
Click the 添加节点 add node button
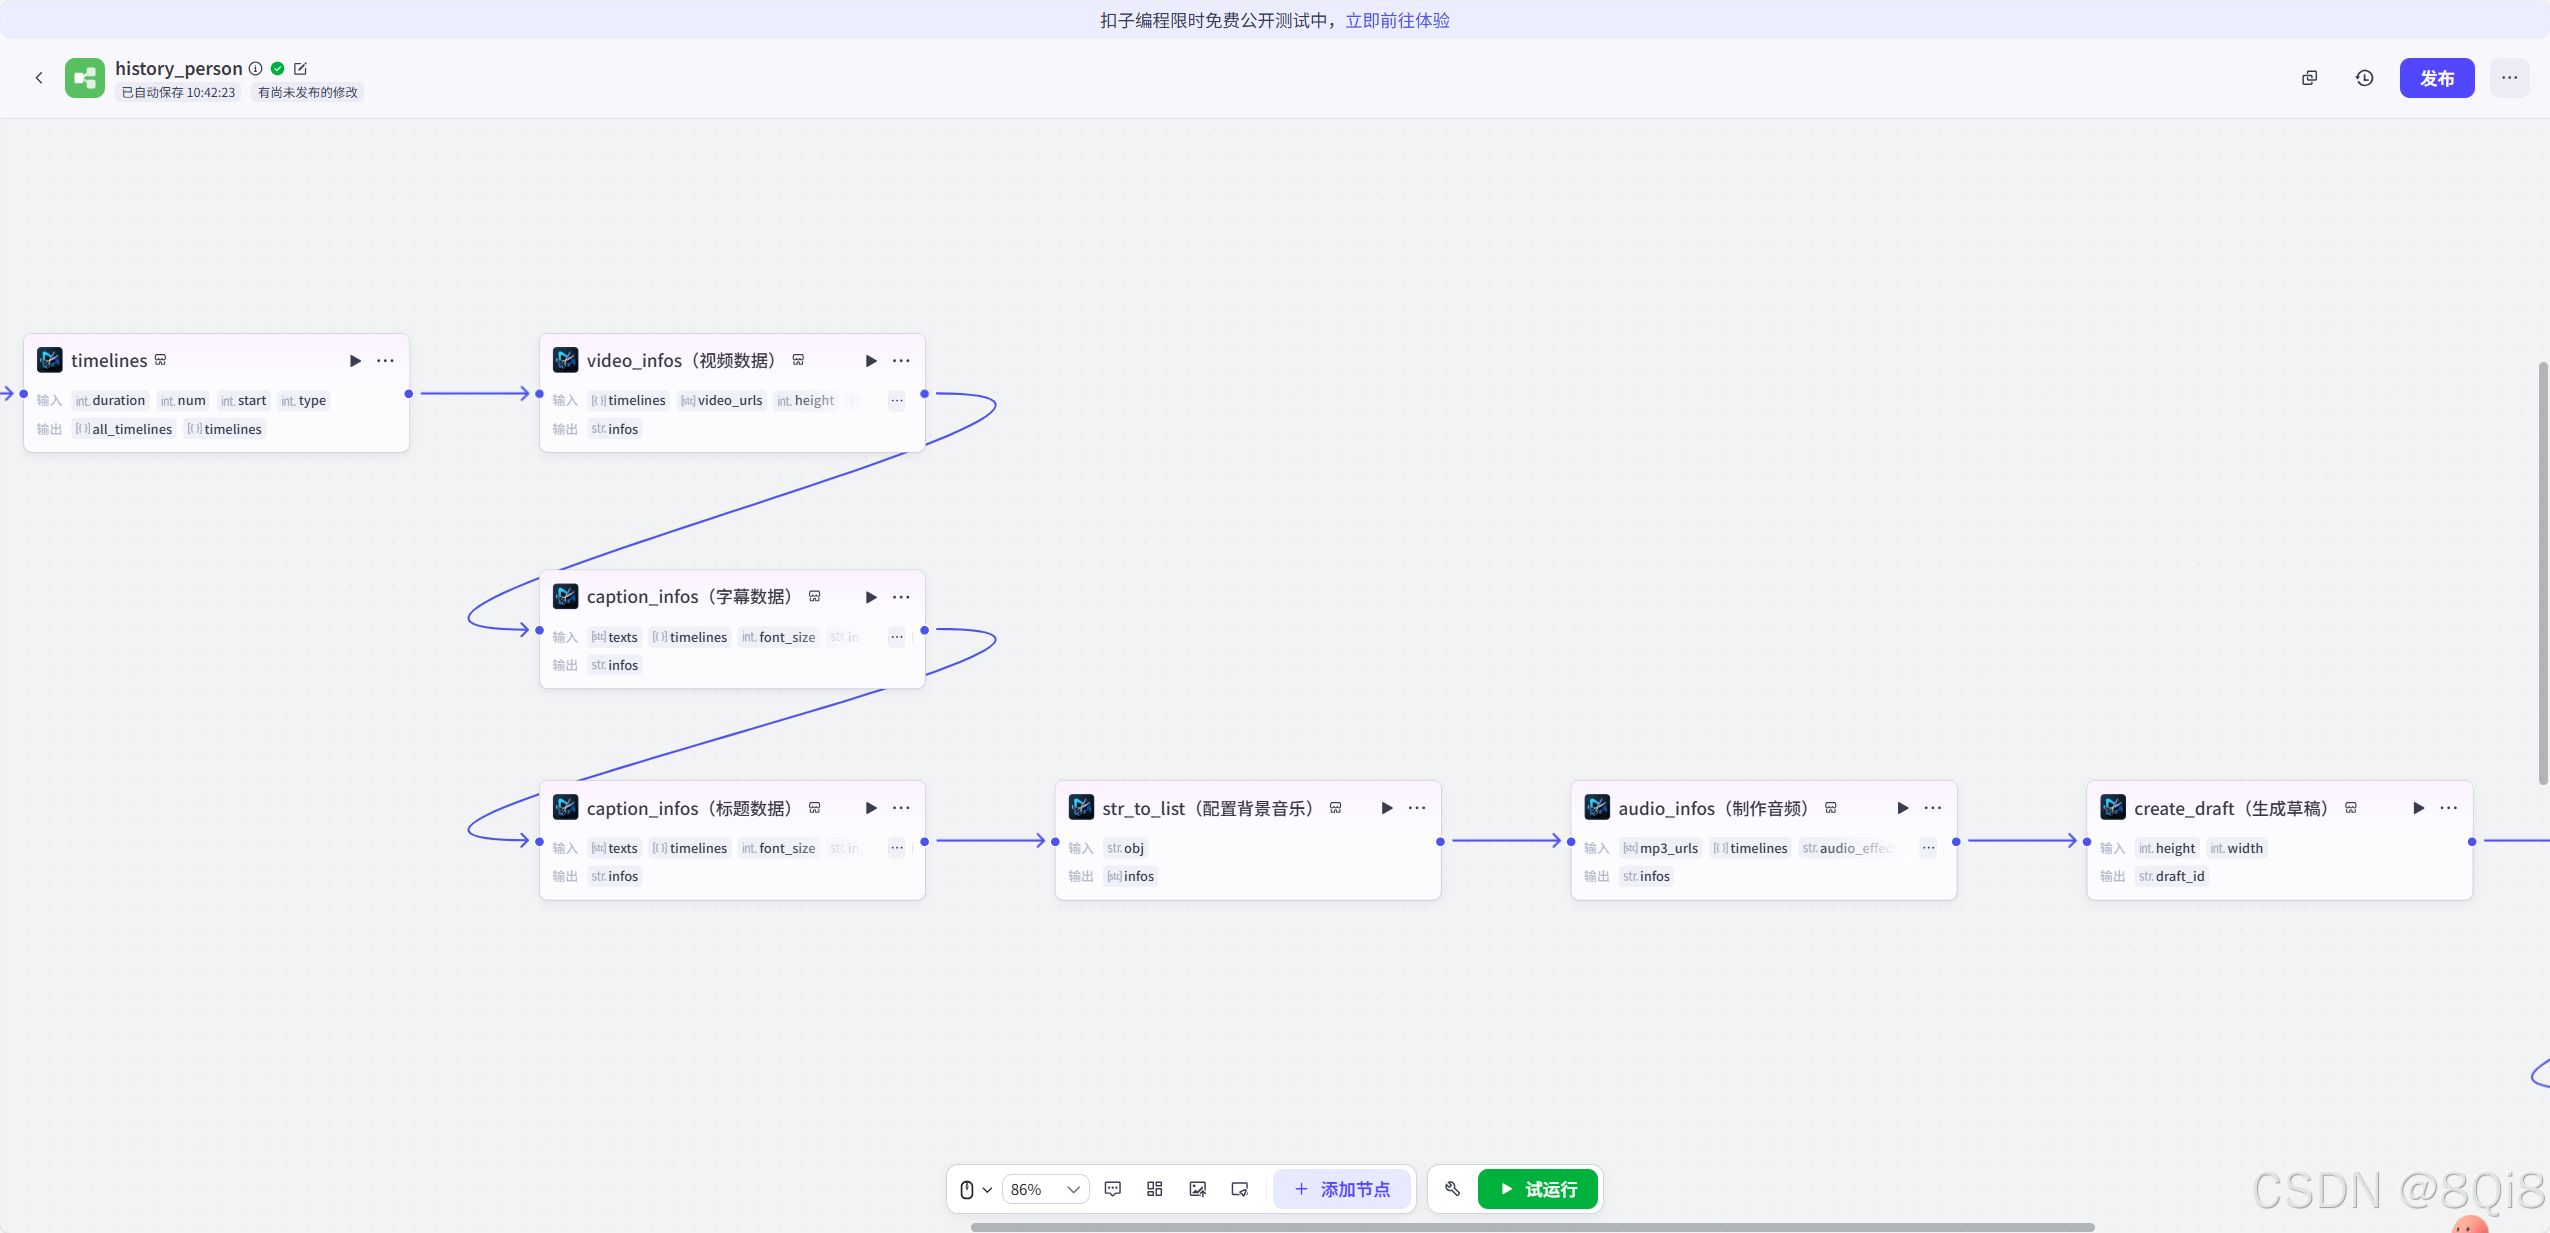[1342, 1189]
